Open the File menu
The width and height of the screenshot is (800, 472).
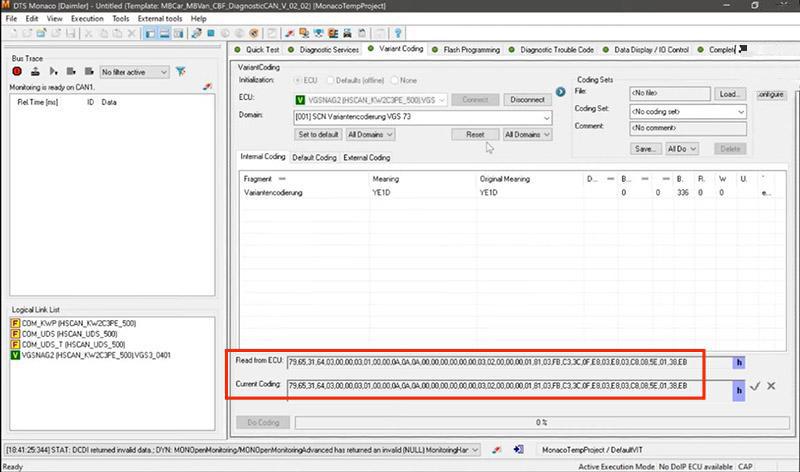point(11,18)
